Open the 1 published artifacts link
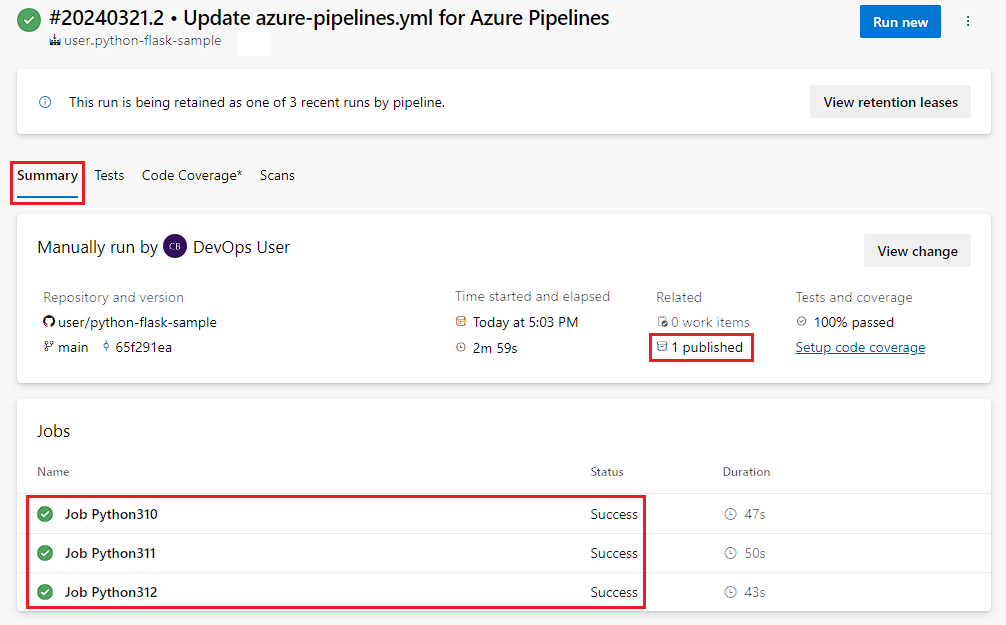Screen dimensions: 1006x625 point(707,347)
